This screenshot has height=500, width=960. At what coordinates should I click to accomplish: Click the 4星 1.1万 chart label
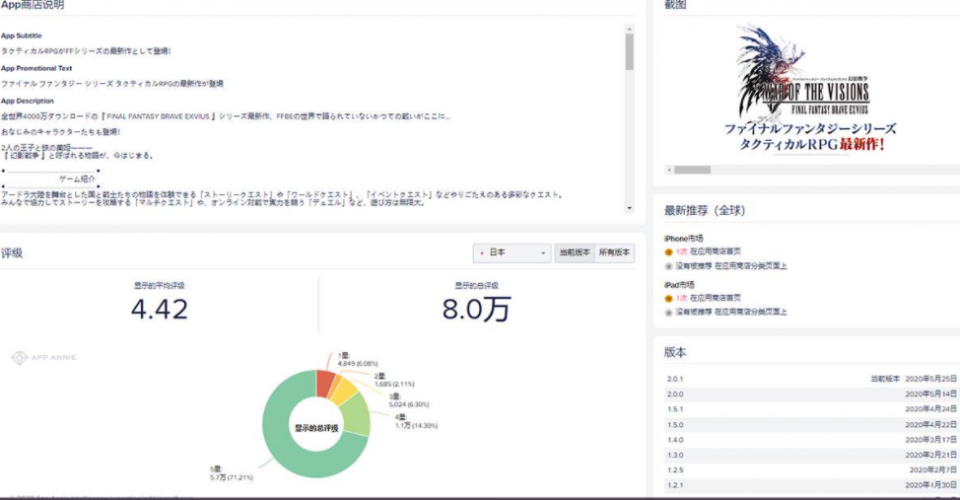416,422
